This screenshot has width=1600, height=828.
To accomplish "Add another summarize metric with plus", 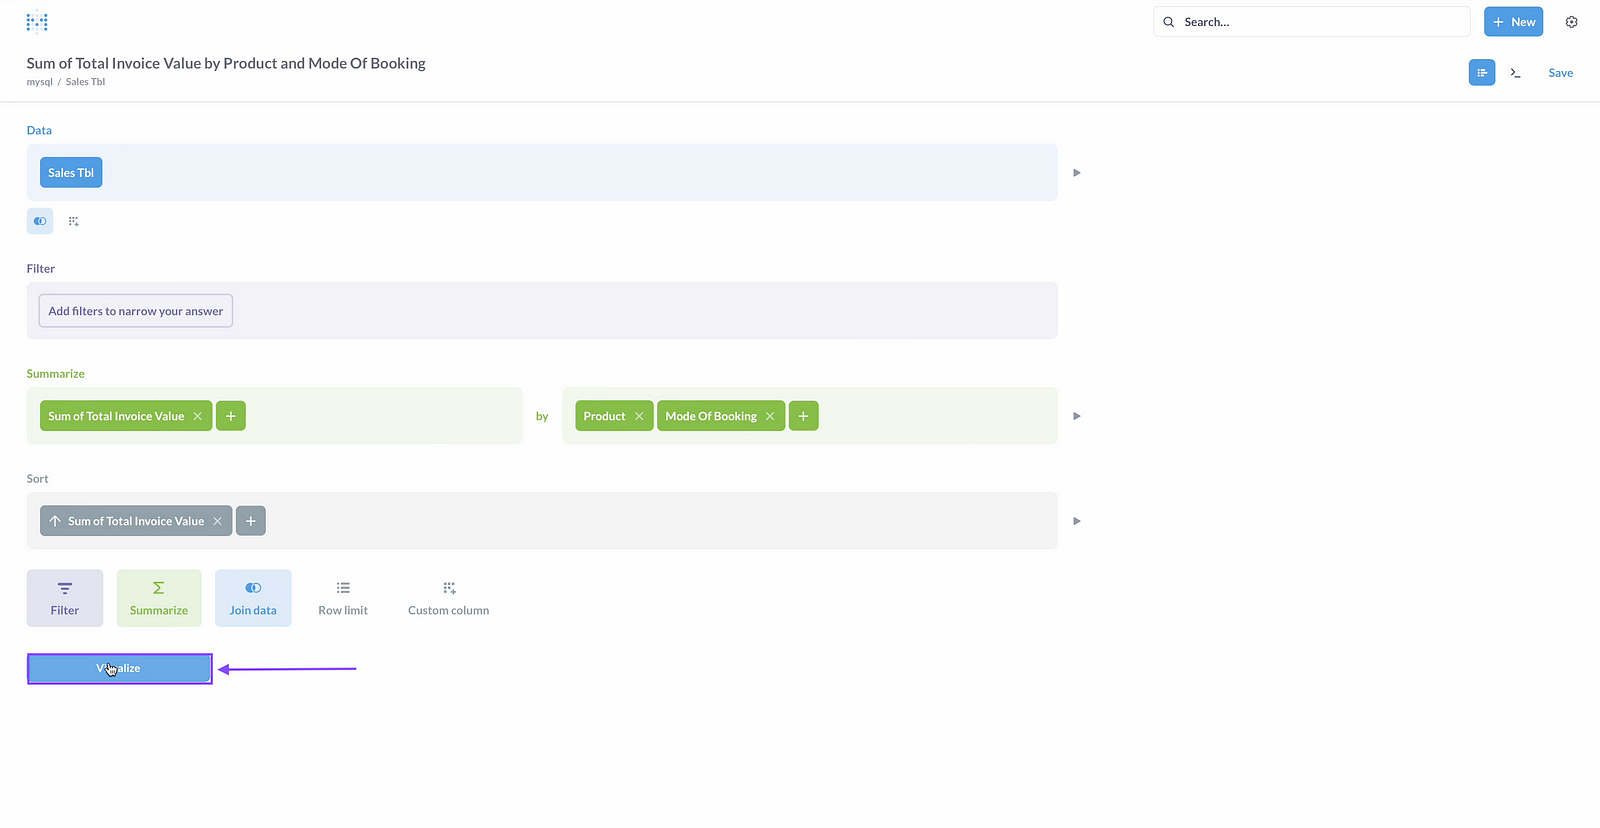I will click(231, 416).
